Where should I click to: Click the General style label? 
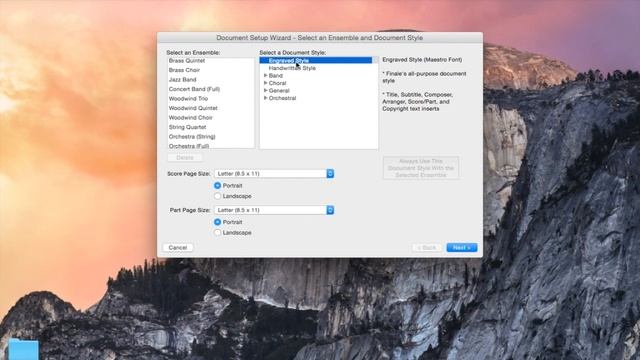pyautogui.click(x=279, y=91)
